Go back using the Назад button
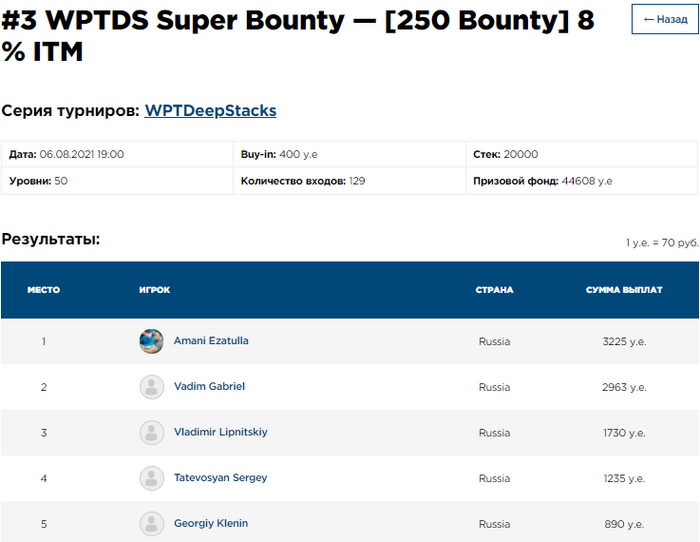 click(665, 19)
